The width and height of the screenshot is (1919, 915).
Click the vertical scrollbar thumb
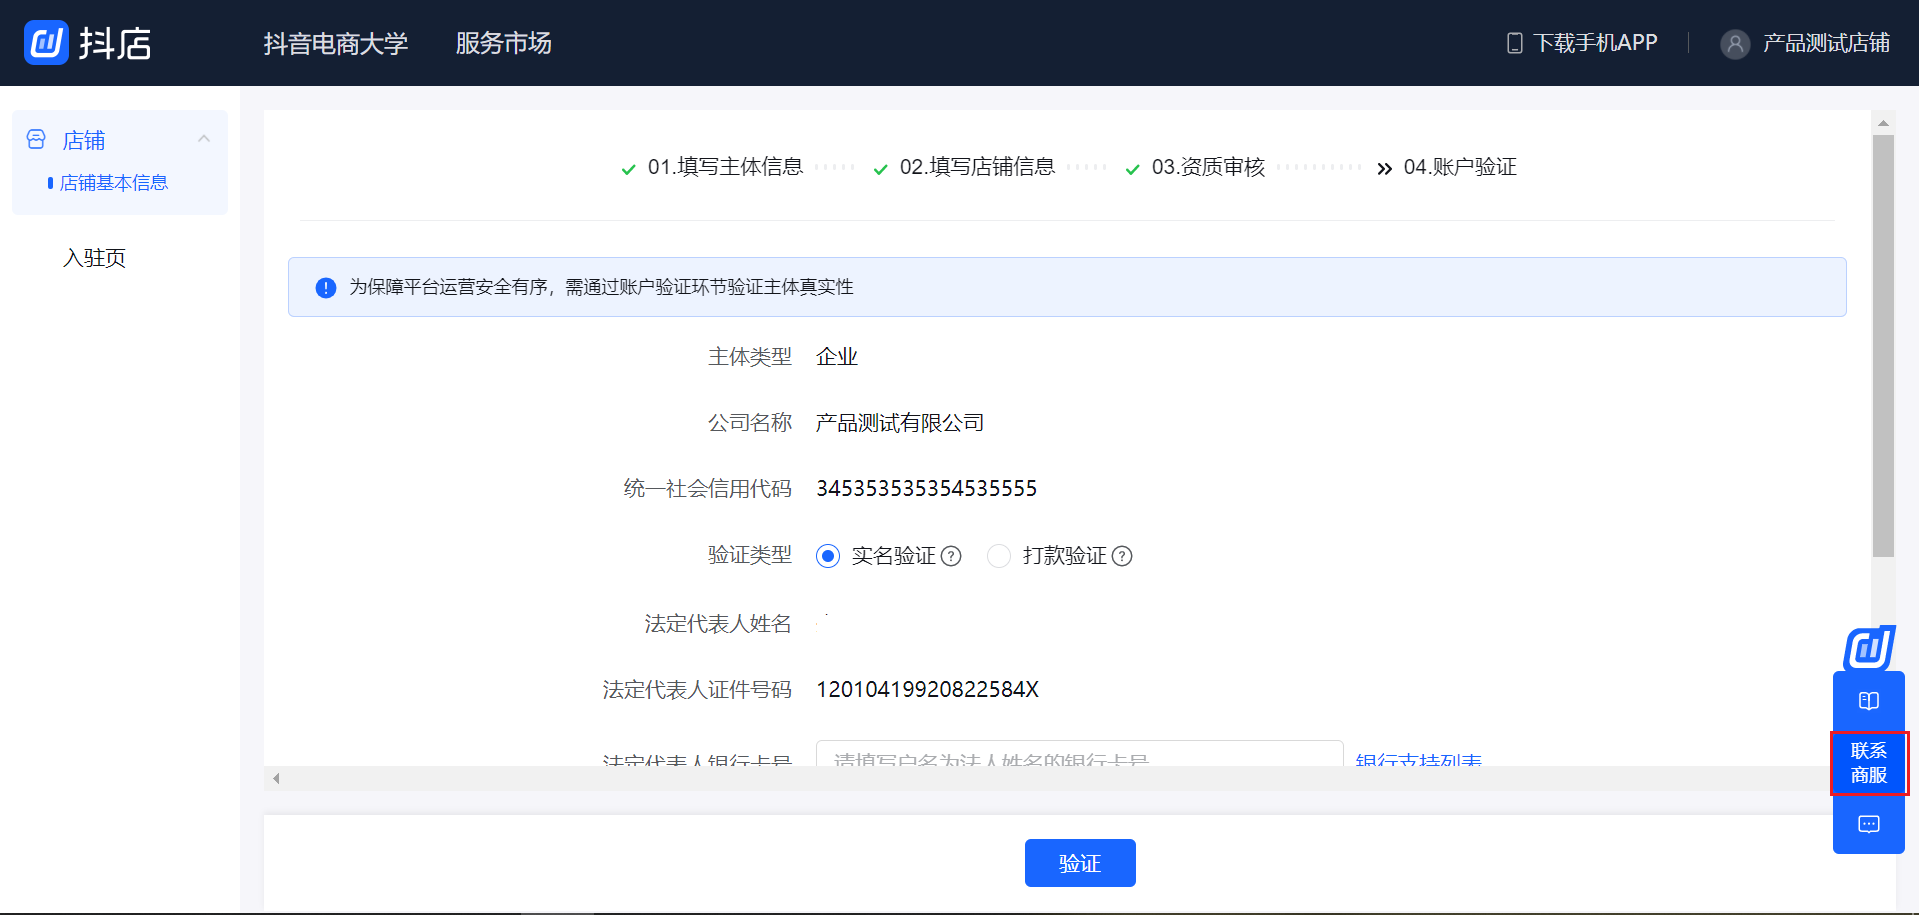[x=1883, y=346]
